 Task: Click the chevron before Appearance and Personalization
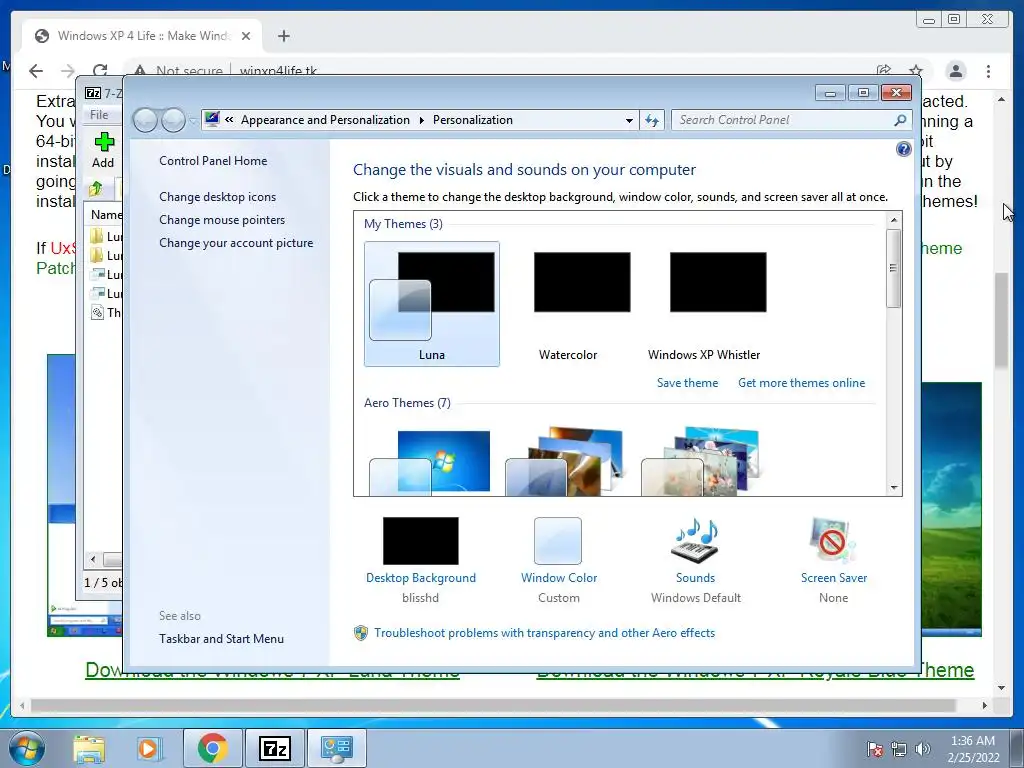[229, 120]
